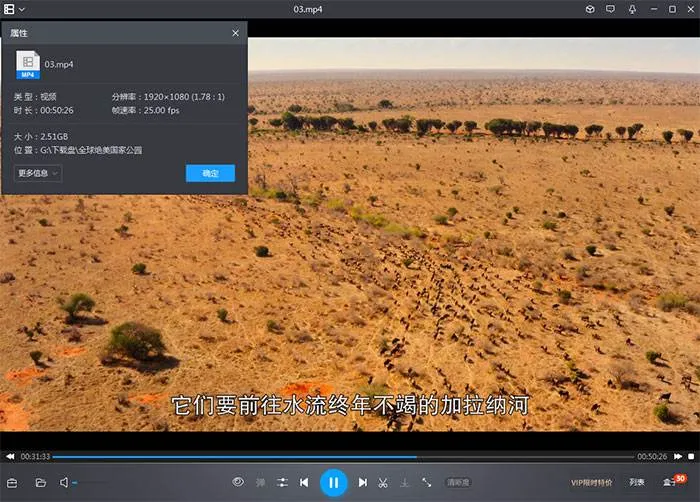Skip to the previous video
700x502 pixels.
[x=304, y=482]
